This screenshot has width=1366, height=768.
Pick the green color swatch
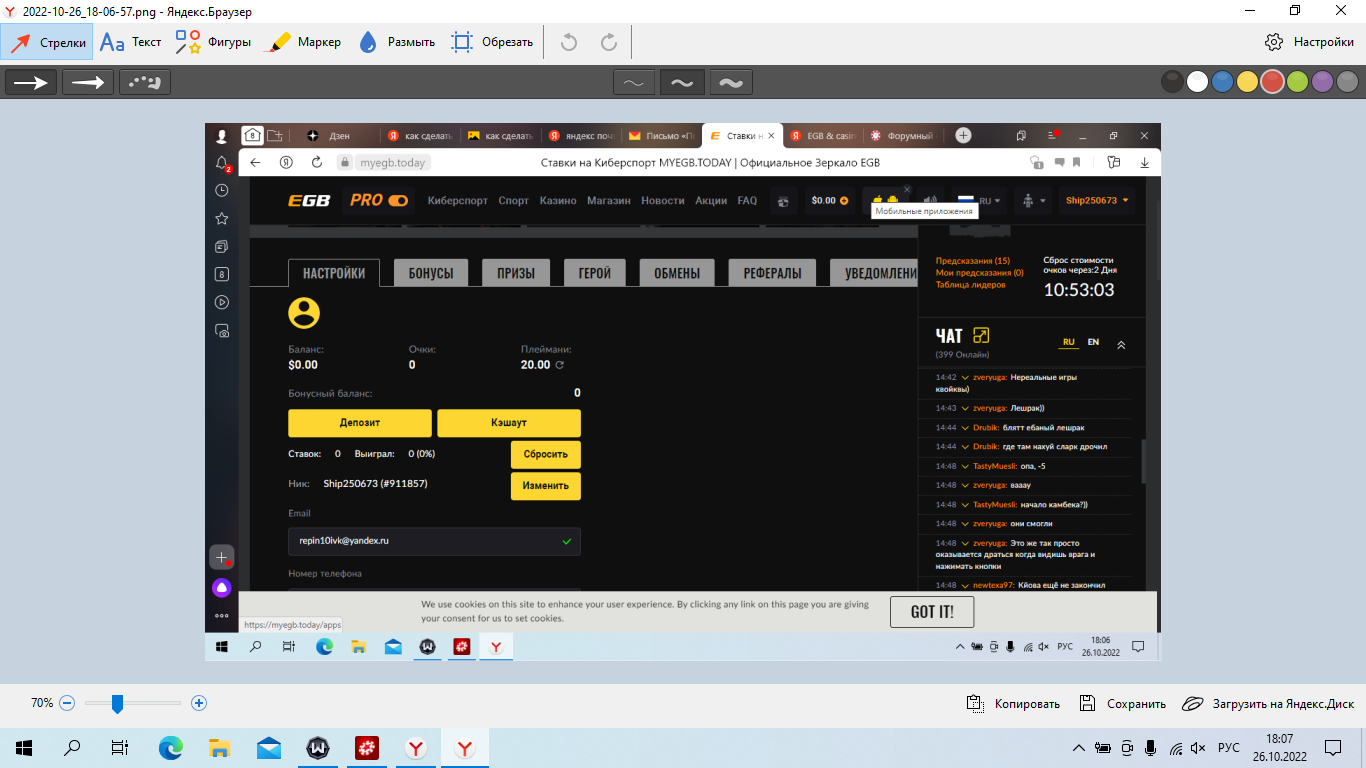pyautogui.click(x=1298, y=83)
